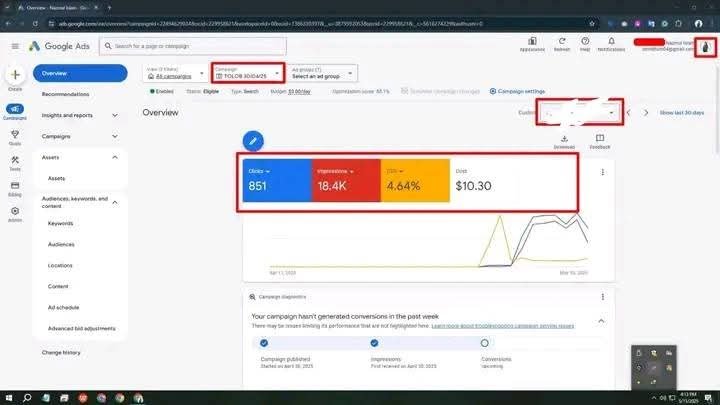Select Recommendations in the sidebar

tap(72, 94)
